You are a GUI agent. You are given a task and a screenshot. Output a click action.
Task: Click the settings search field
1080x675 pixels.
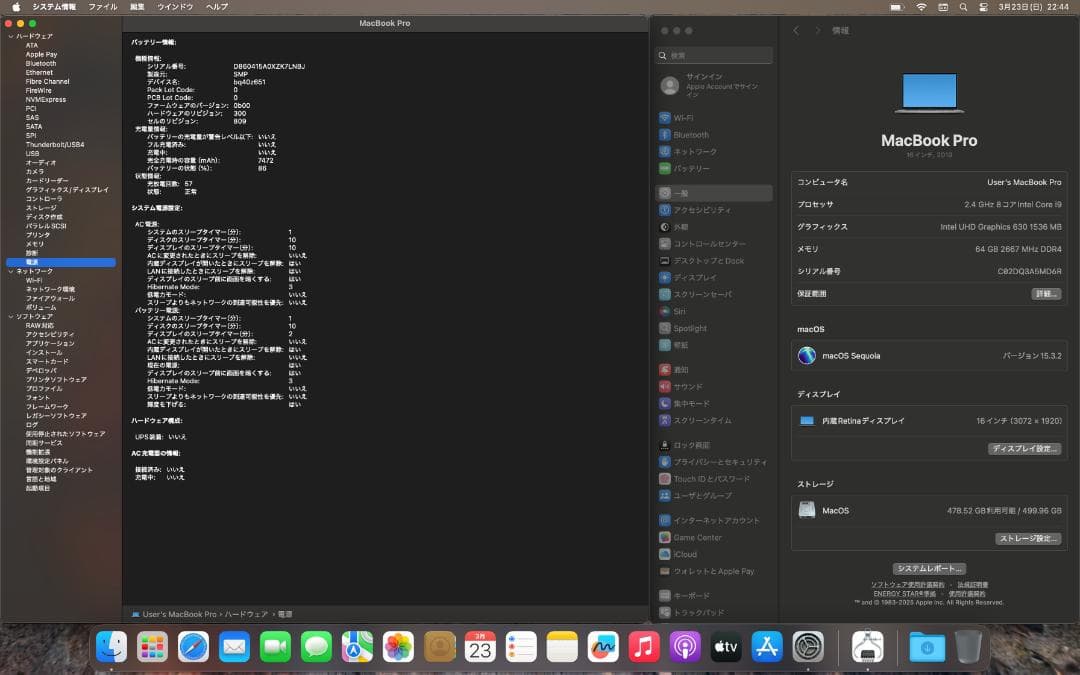(713, 55)
